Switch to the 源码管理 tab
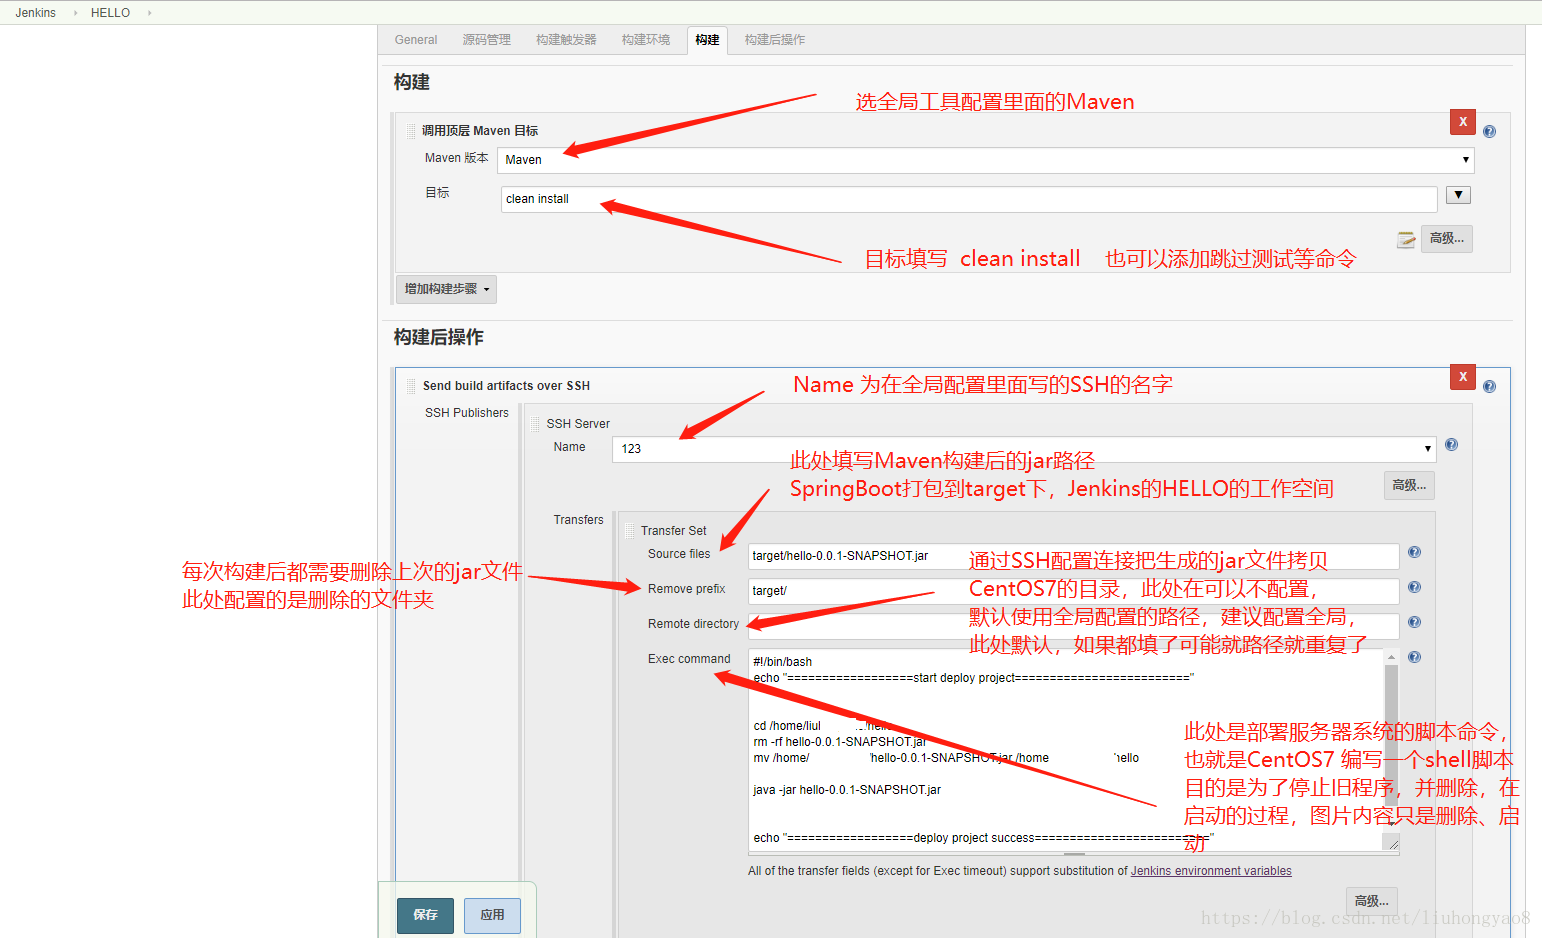The width and height of the screenshot is (1542, 938). [486, 40]
